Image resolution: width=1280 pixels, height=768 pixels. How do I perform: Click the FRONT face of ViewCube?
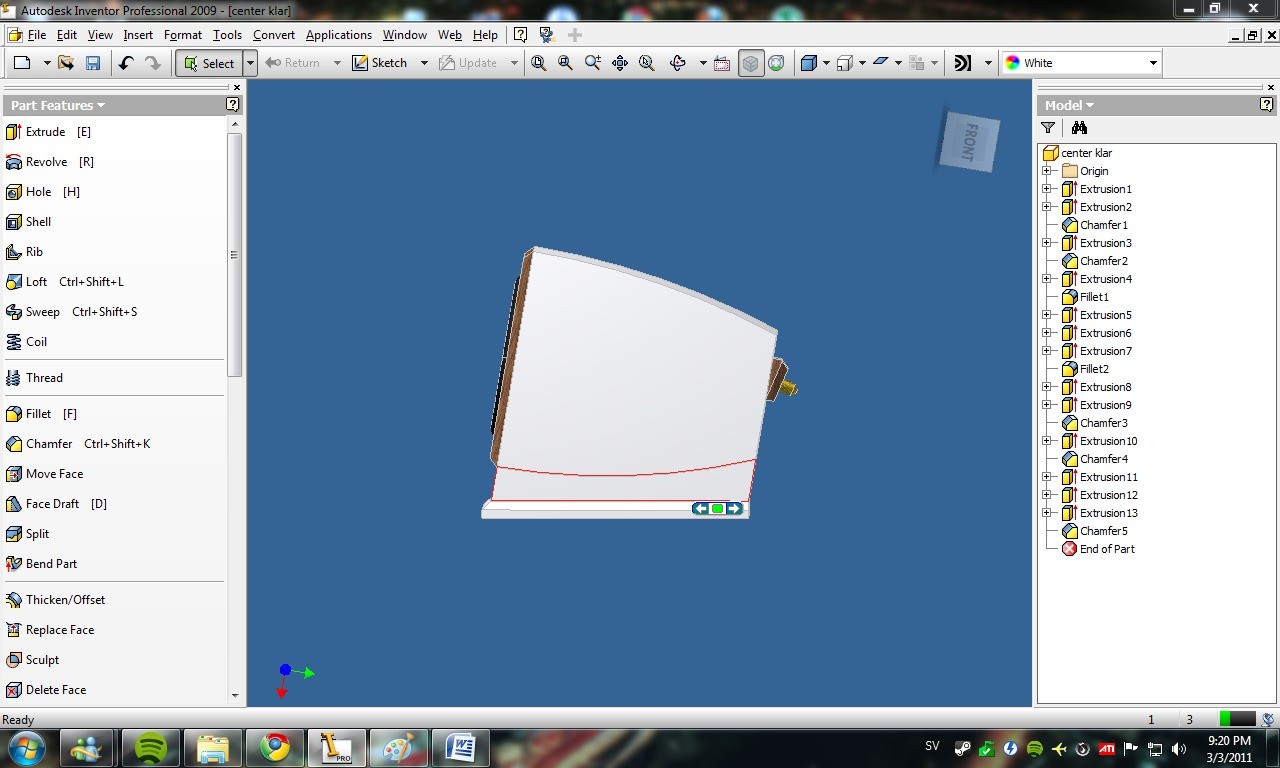969,140
